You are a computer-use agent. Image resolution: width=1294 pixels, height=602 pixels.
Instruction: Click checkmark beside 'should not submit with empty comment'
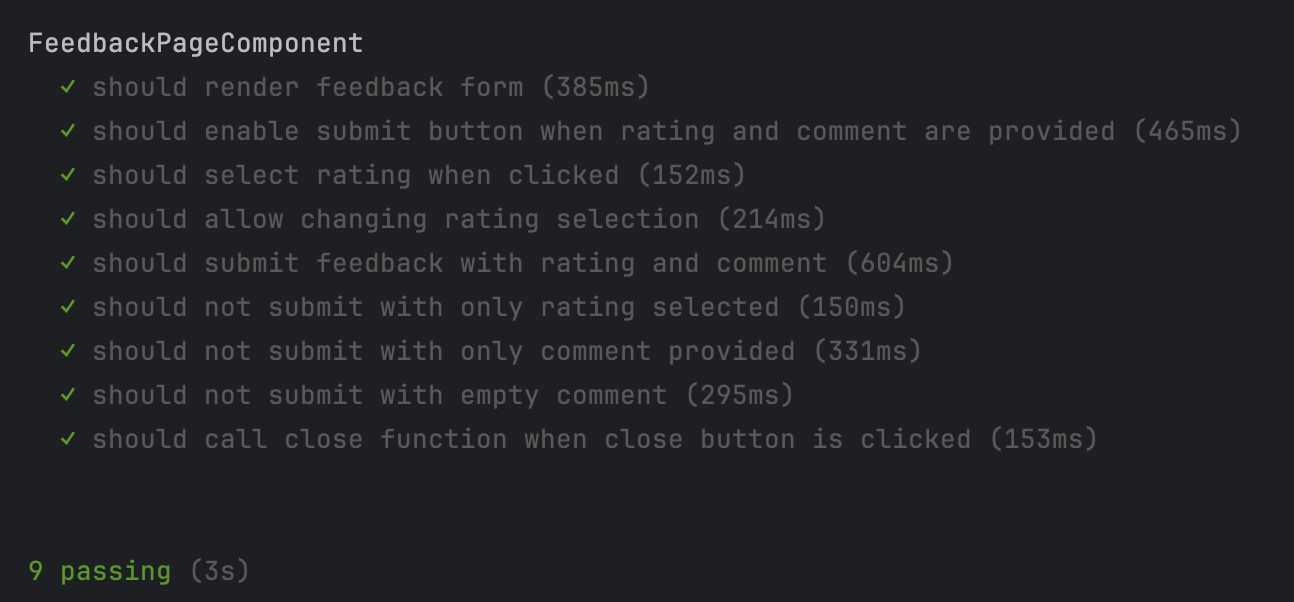tap(68, 395)
